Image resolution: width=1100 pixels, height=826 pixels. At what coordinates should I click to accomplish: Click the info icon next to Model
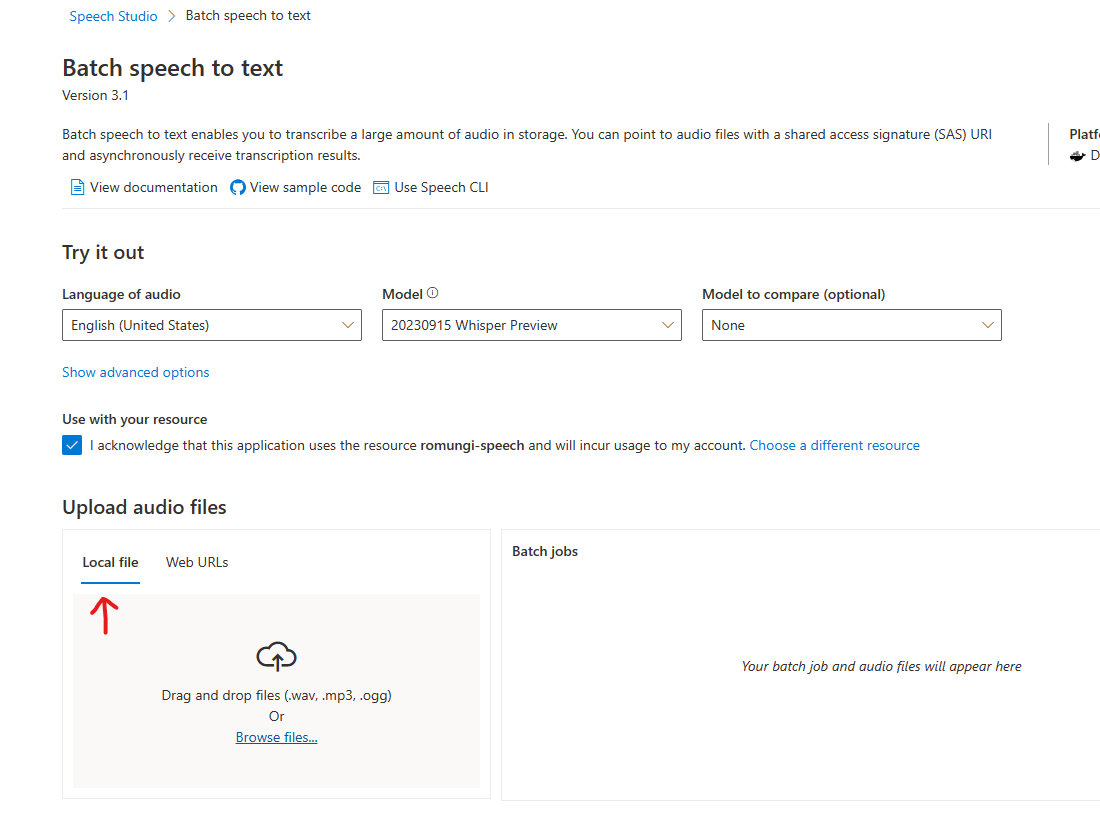[433, 294]
